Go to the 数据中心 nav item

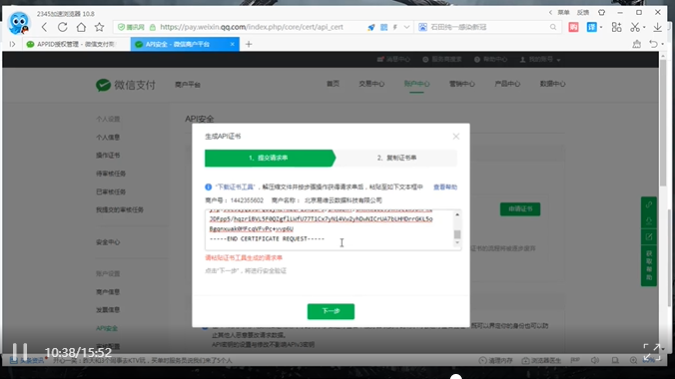(552, 84)
